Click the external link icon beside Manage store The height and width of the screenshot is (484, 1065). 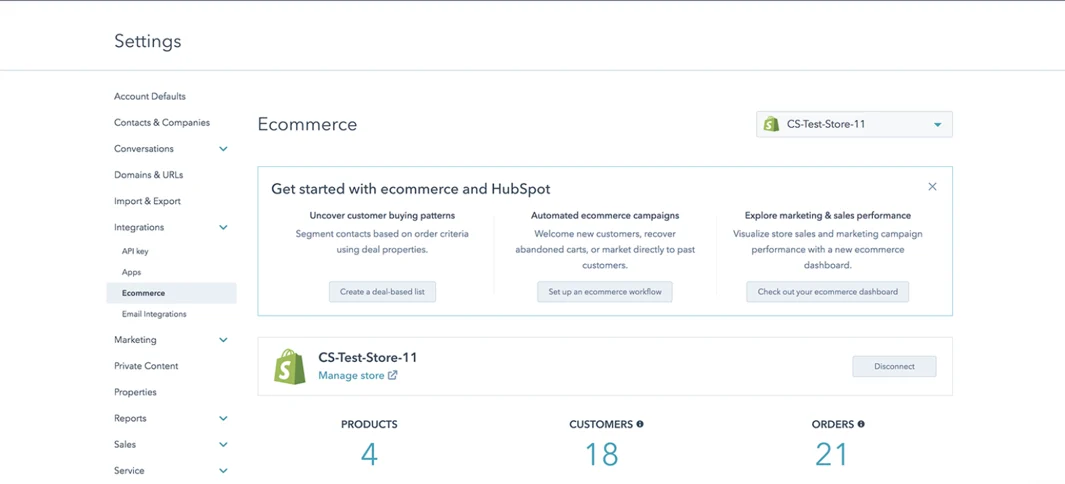392,375
